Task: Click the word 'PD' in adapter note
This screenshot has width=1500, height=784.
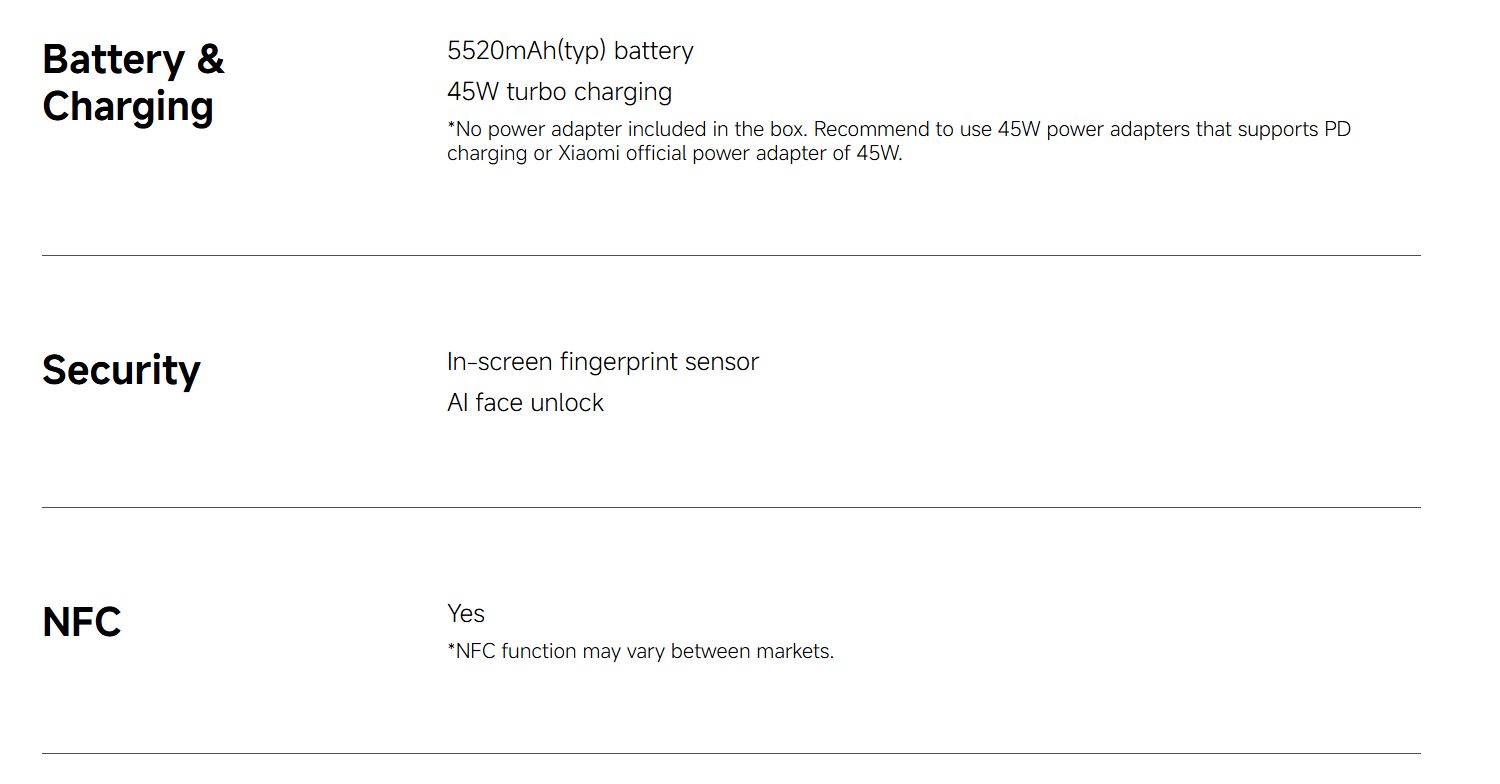Action: [x=1337, y=130]
